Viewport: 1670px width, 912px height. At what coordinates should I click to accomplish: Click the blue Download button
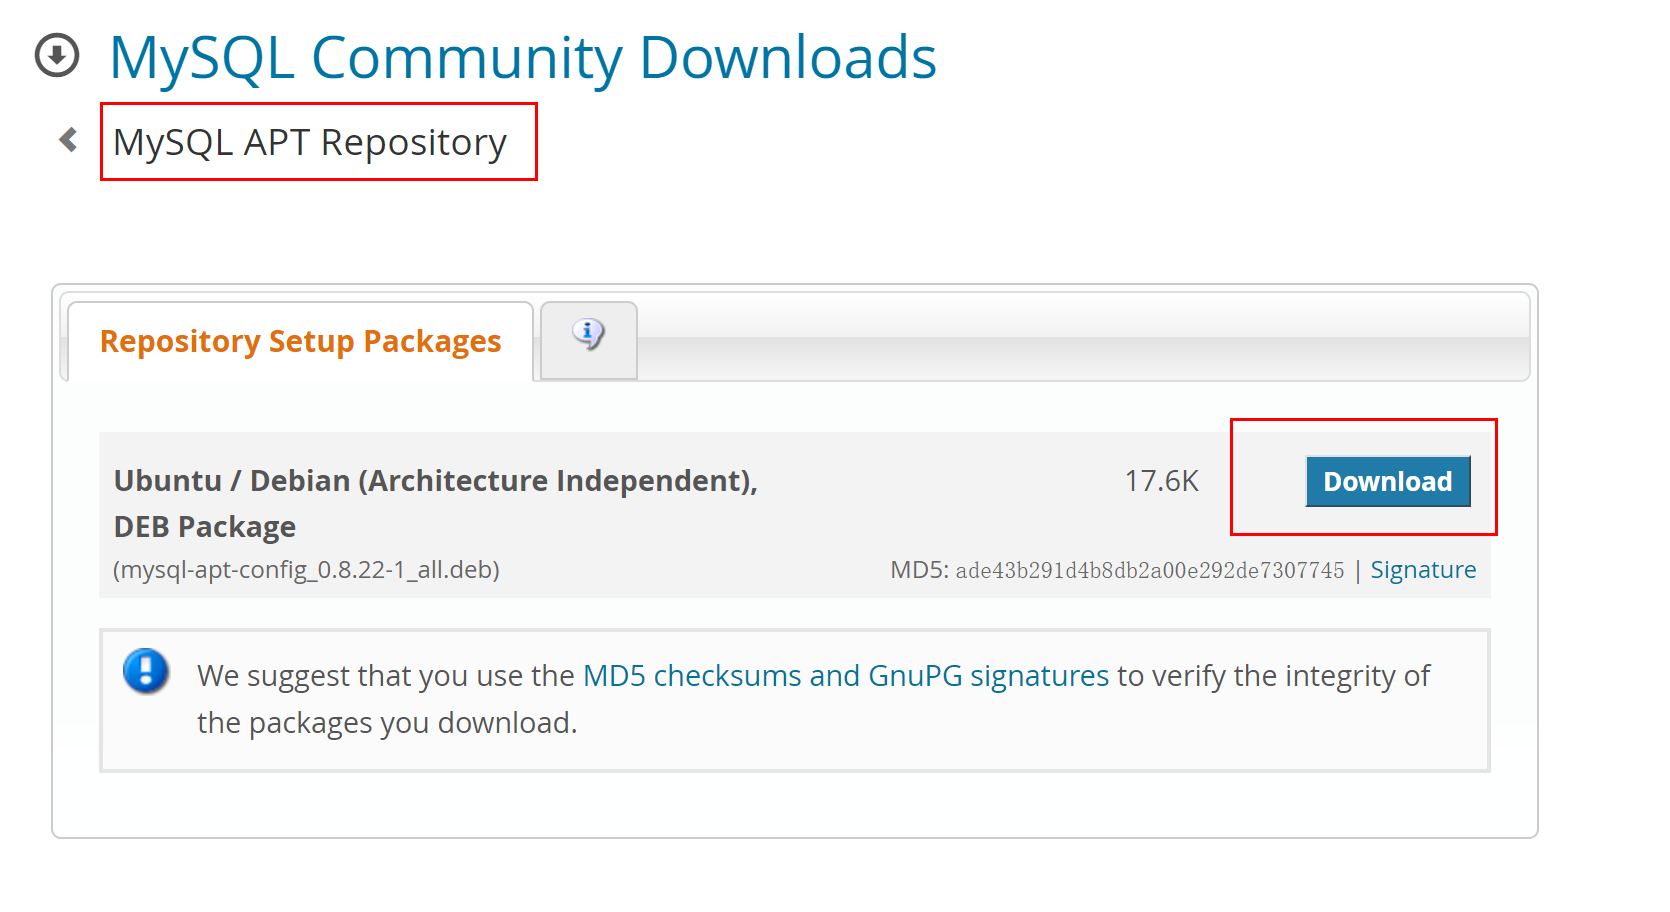coord(1388,481)
